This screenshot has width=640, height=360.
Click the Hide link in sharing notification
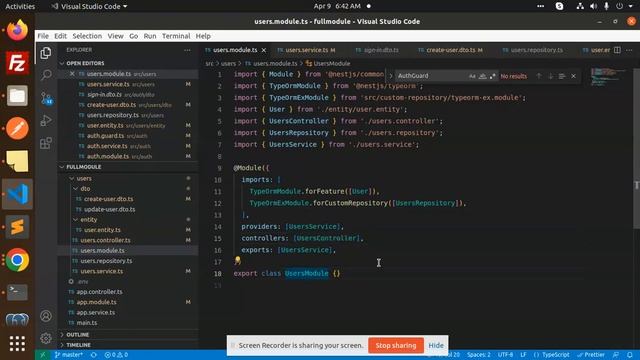tap(436, 345)
